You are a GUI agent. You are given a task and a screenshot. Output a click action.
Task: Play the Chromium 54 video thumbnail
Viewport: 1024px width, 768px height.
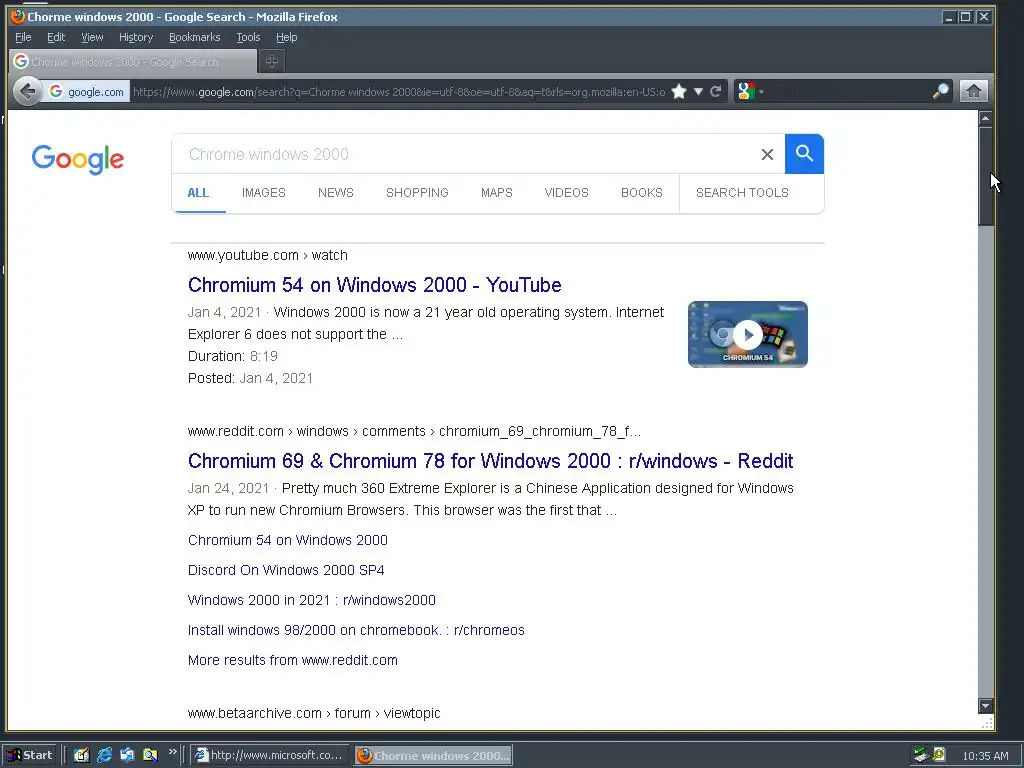pos(748,334)
